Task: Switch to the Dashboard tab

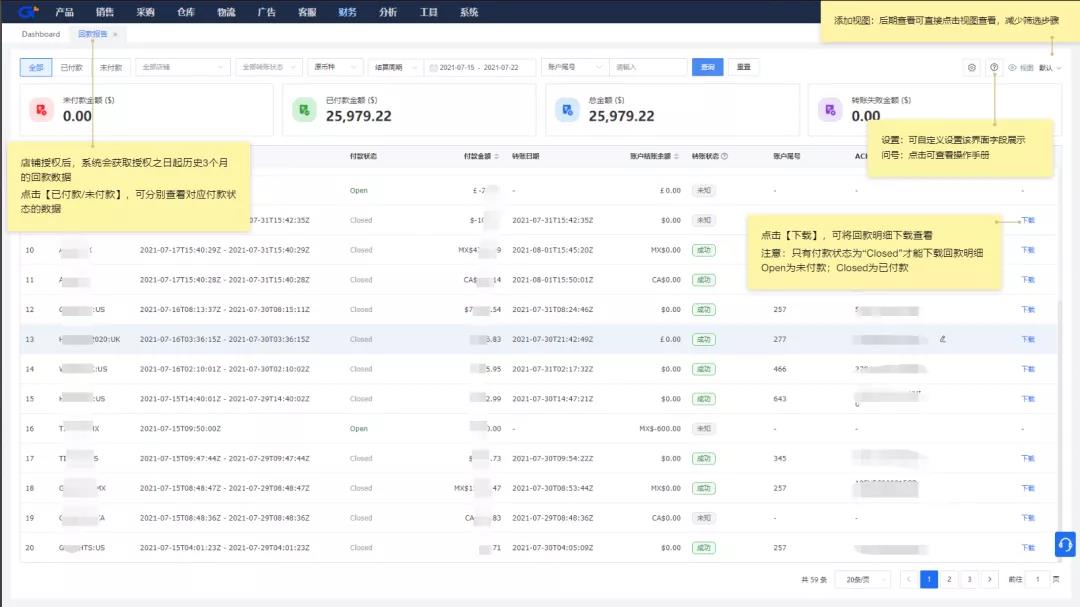Action: click(x=41, y=34)
